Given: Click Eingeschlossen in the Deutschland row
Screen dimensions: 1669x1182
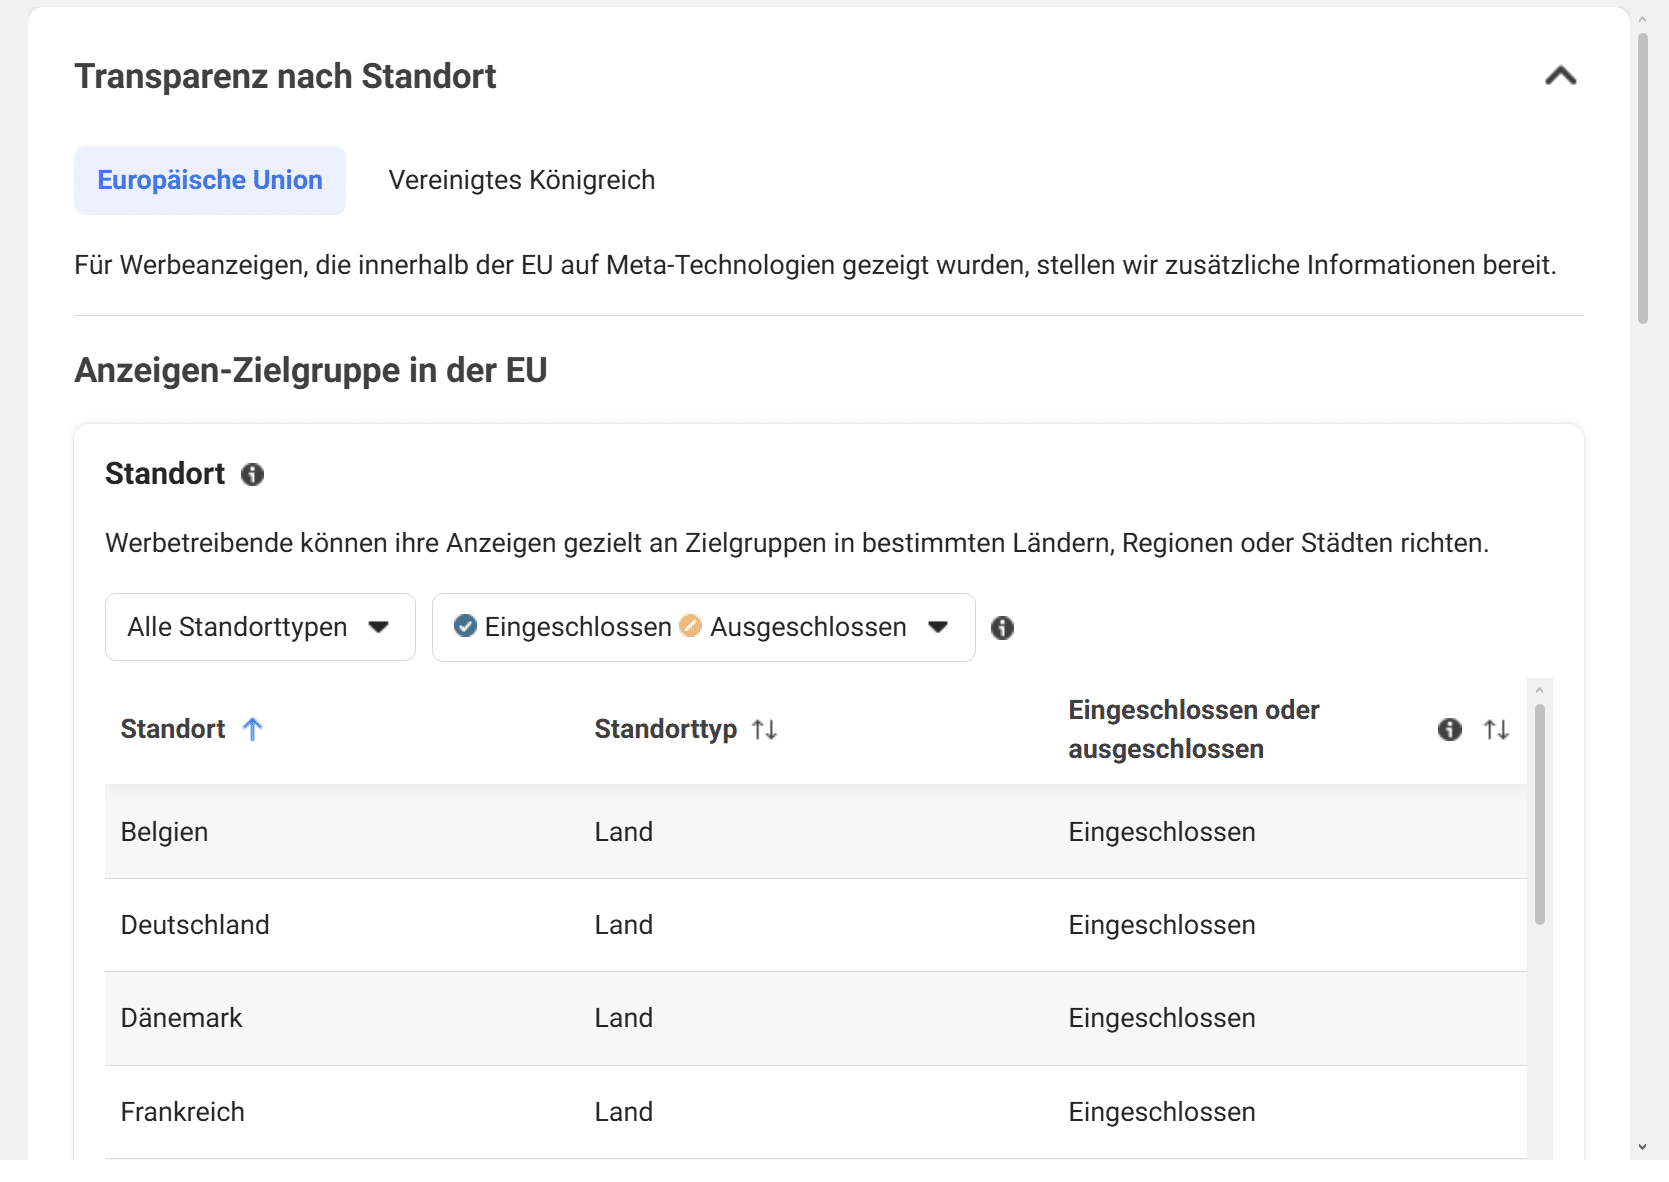Looking at the screenshot, I should [x=1161, y=925].
